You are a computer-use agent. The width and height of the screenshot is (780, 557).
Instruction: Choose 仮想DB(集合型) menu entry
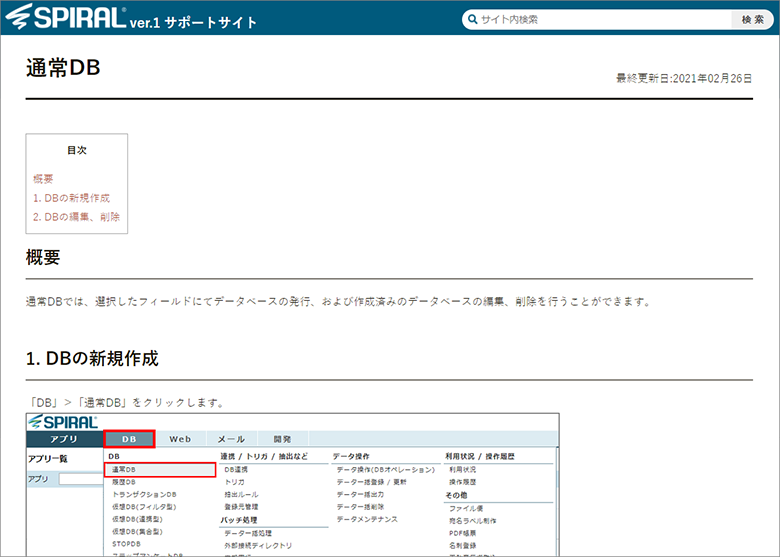[137, 532]
